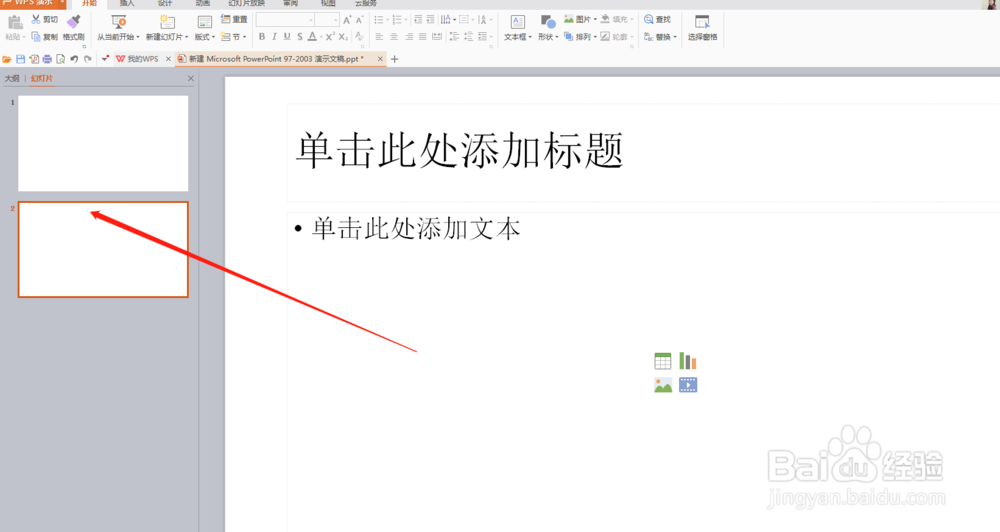1000x532 pixels.
Task: Click the plus button to add new tab
Action: click(394, 59)
